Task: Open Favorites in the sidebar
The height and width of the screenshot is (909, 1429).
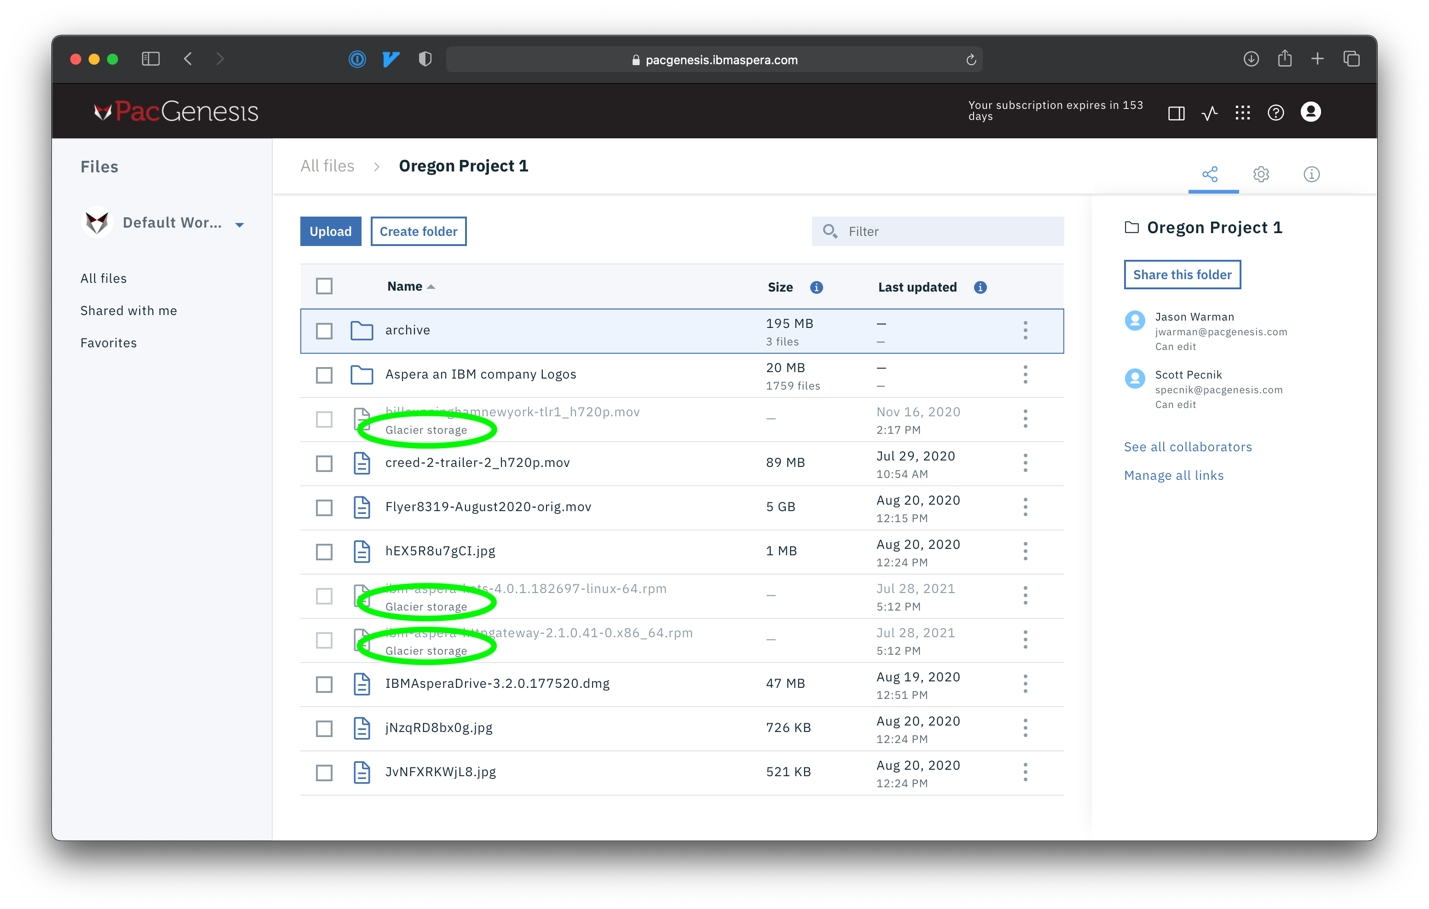Action: pos(109,343)
